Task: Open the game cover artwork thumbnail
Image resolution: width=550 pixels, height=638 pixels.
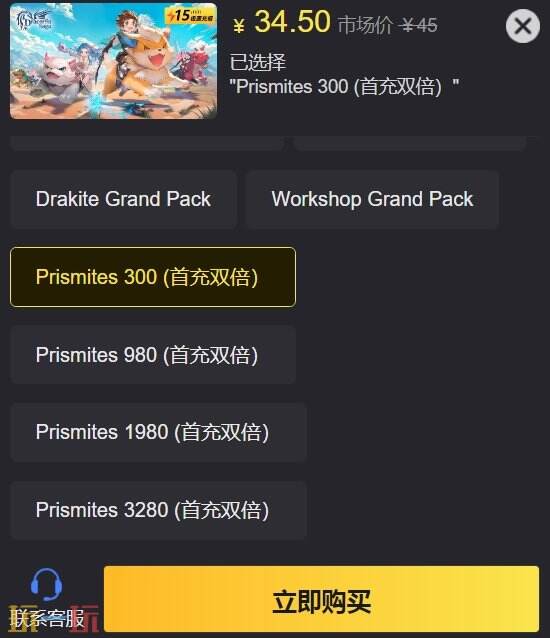Action: [113, 61]
